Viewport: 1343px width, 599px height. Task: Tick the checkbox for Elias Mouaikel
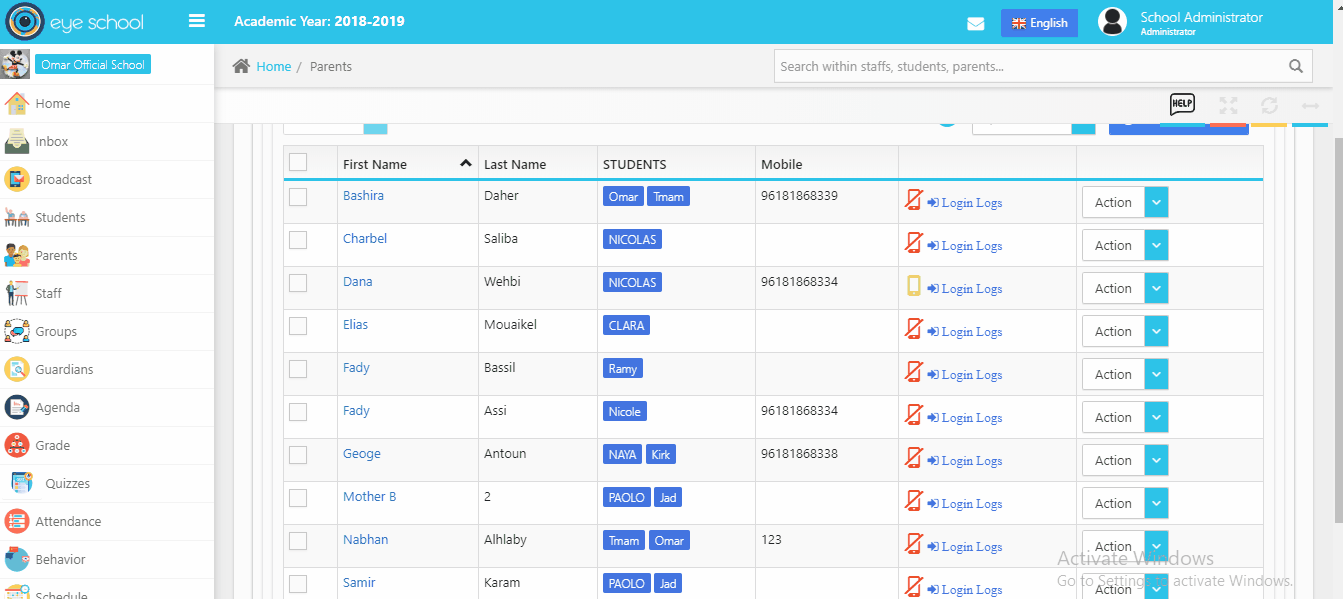[x=298, y=326]
